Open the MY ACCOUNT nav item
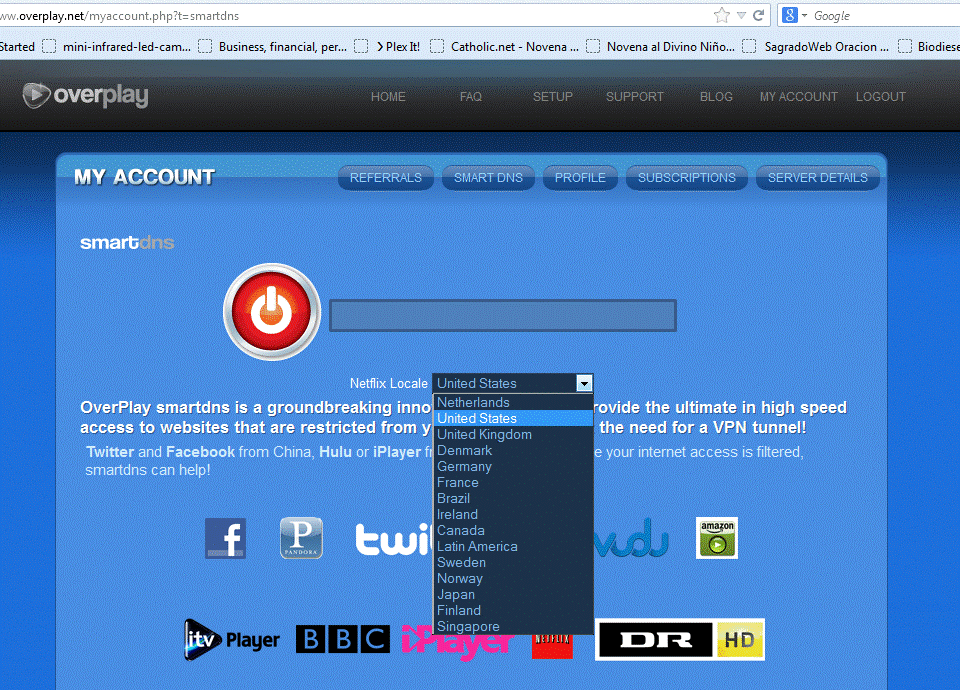The height and width of the screenshot is (690, 960). (x=798, y=97)
